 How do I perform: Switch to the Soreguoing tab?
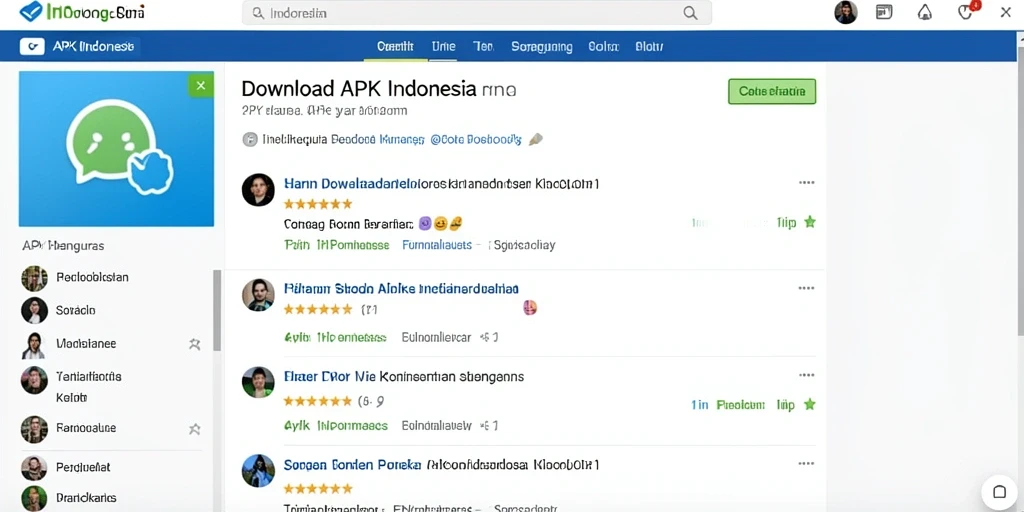click(x=541, y=47)
